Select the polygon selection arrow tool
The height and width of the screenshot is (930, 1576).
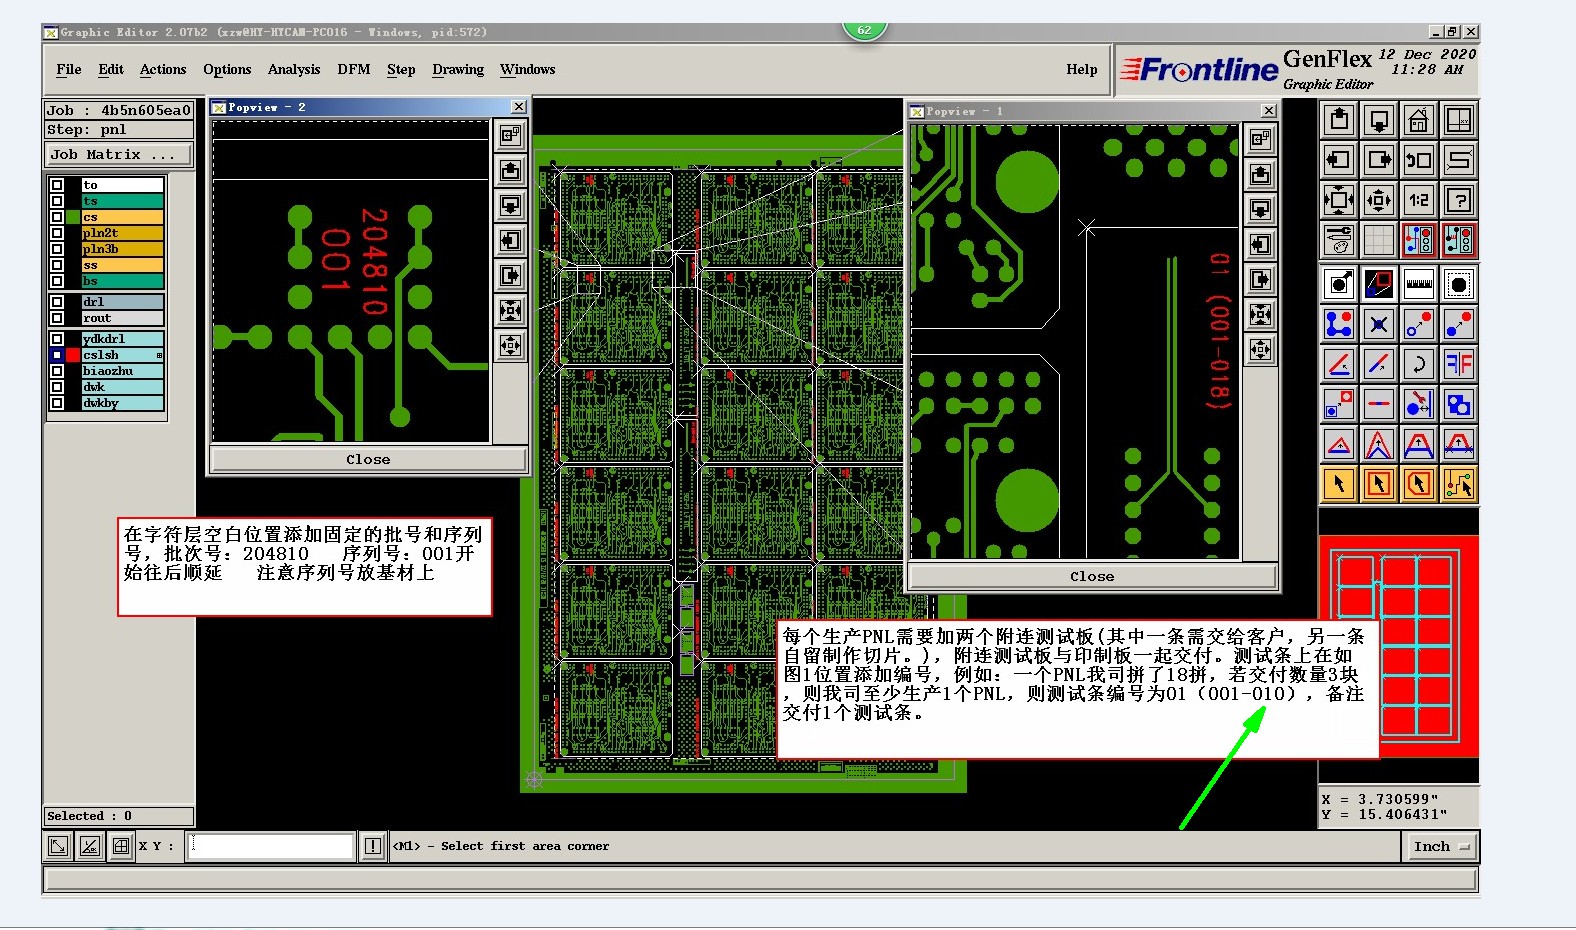[x=1418, y=485]
